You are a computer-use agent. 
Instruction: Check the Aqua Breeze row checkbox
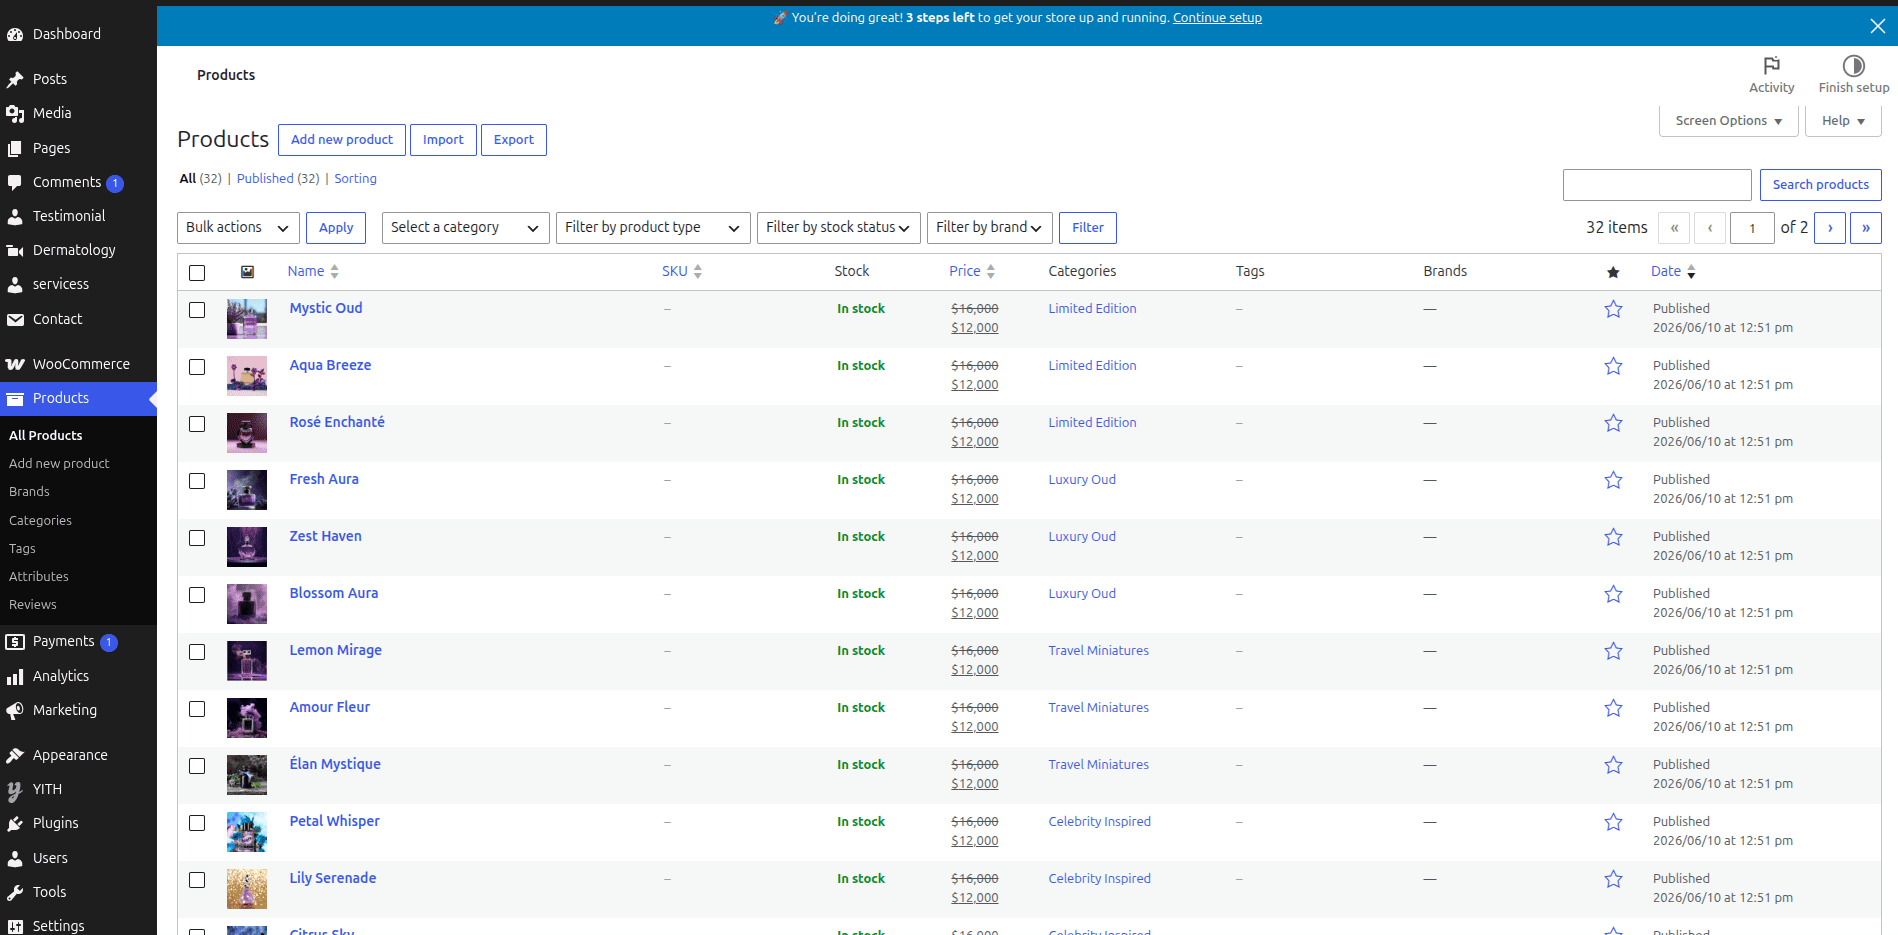pyautogui.click(x=197, y=367)
